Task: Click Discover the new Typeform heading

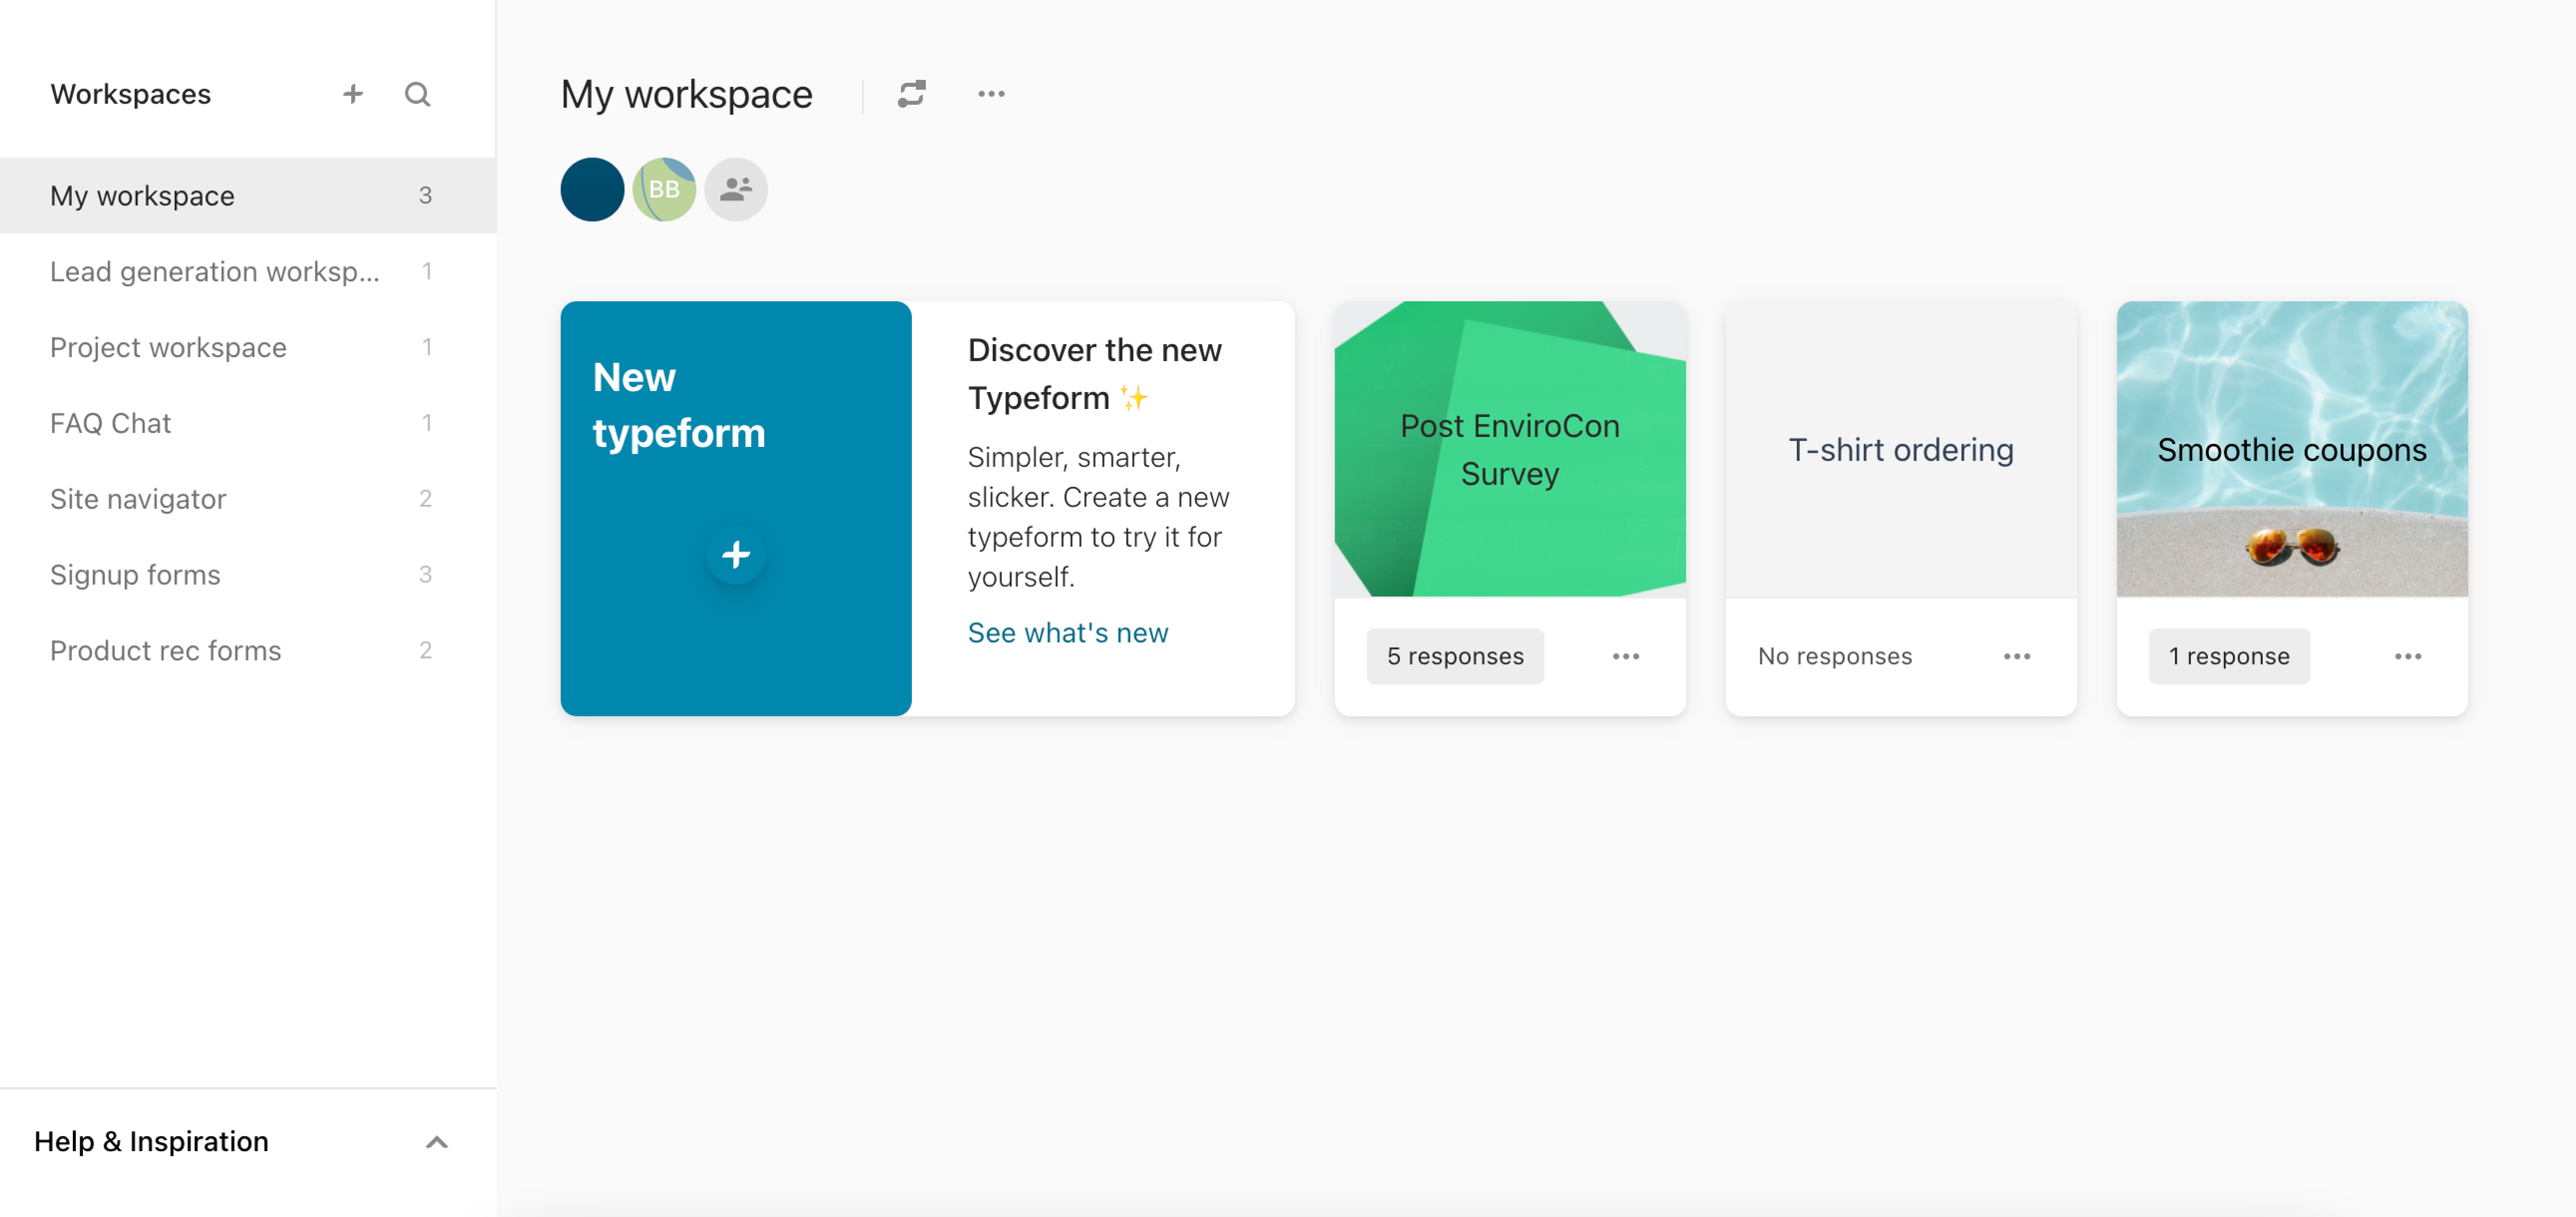Action: click(x=1094, y=374)
